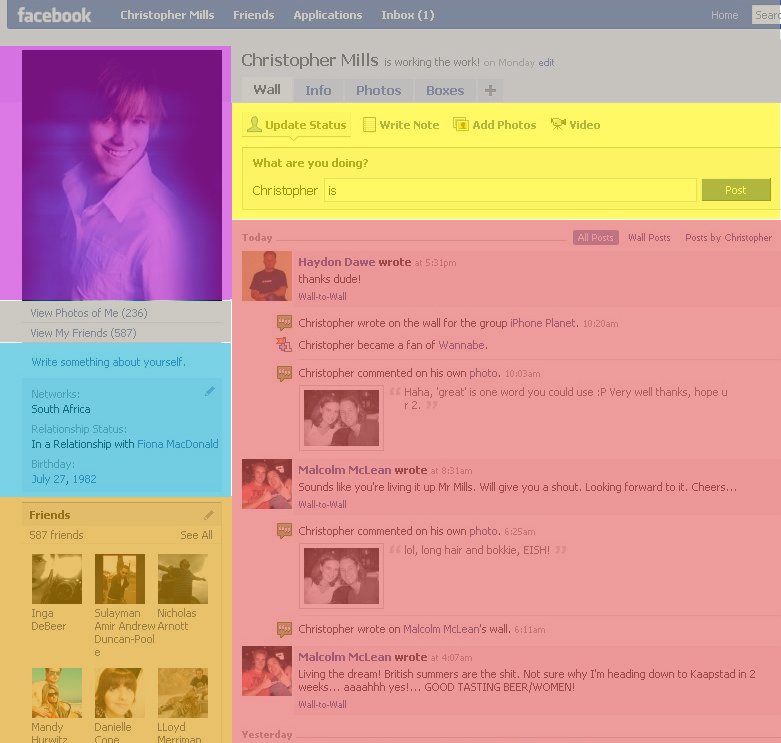Click the 587 friends count text

pyautogui.click(x=56, y=535)
